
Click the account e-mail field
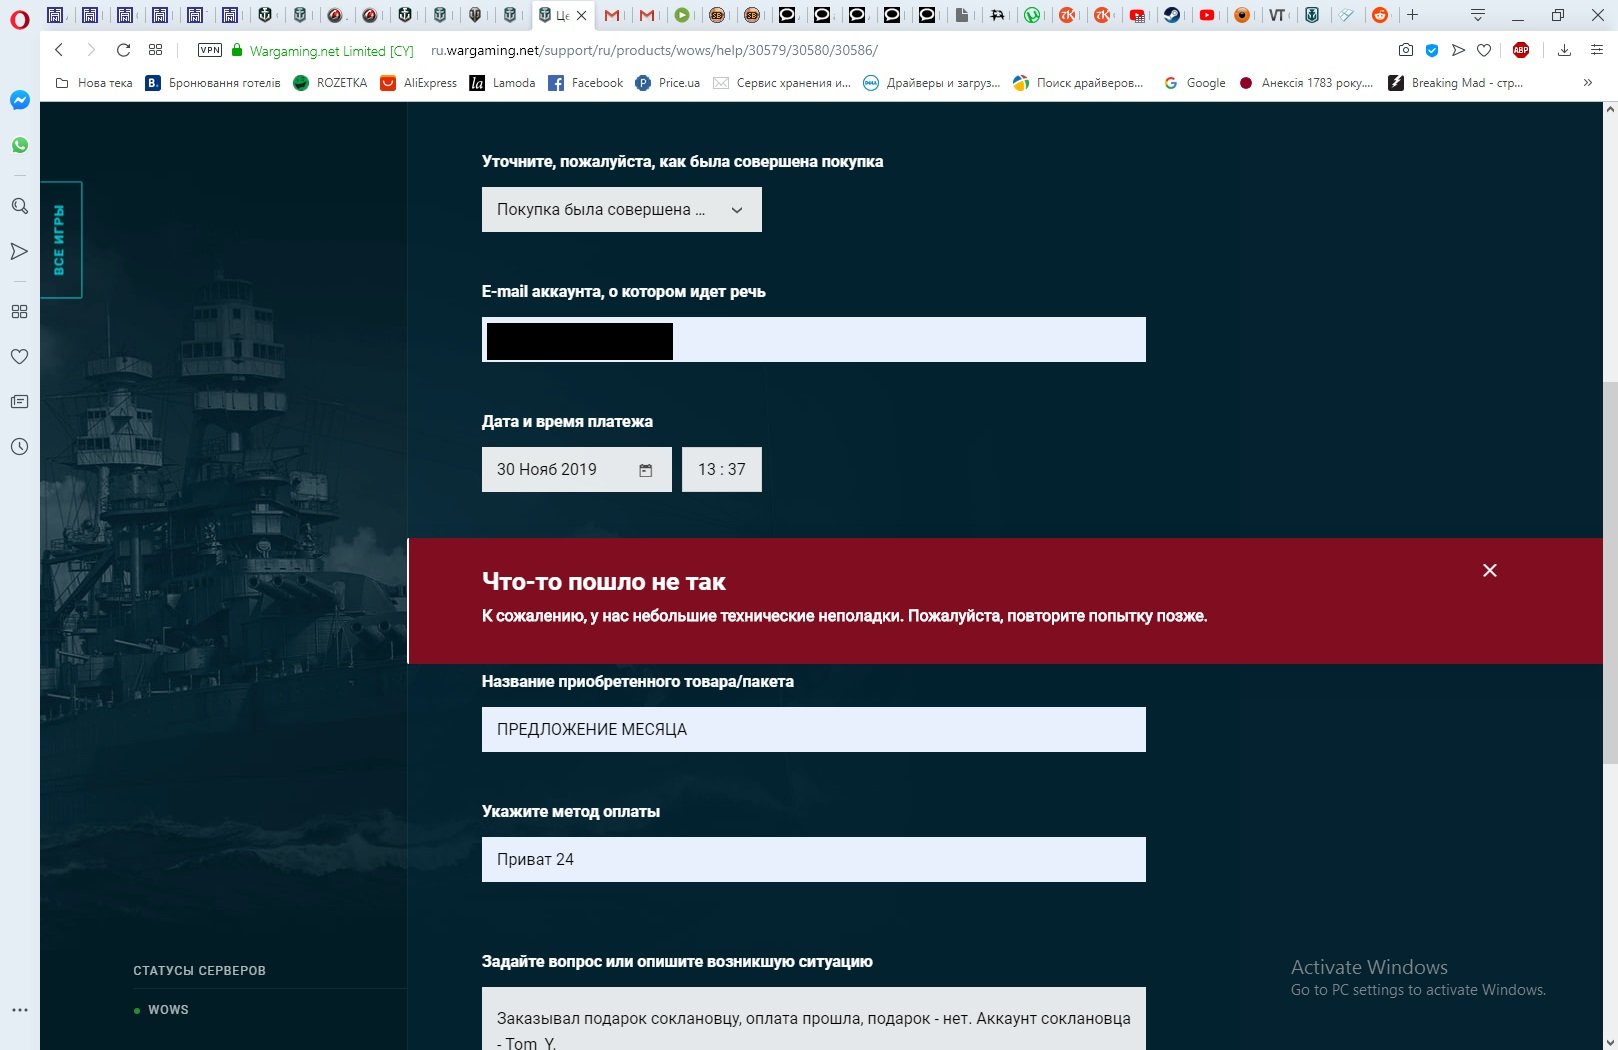(x=814, y=340)
